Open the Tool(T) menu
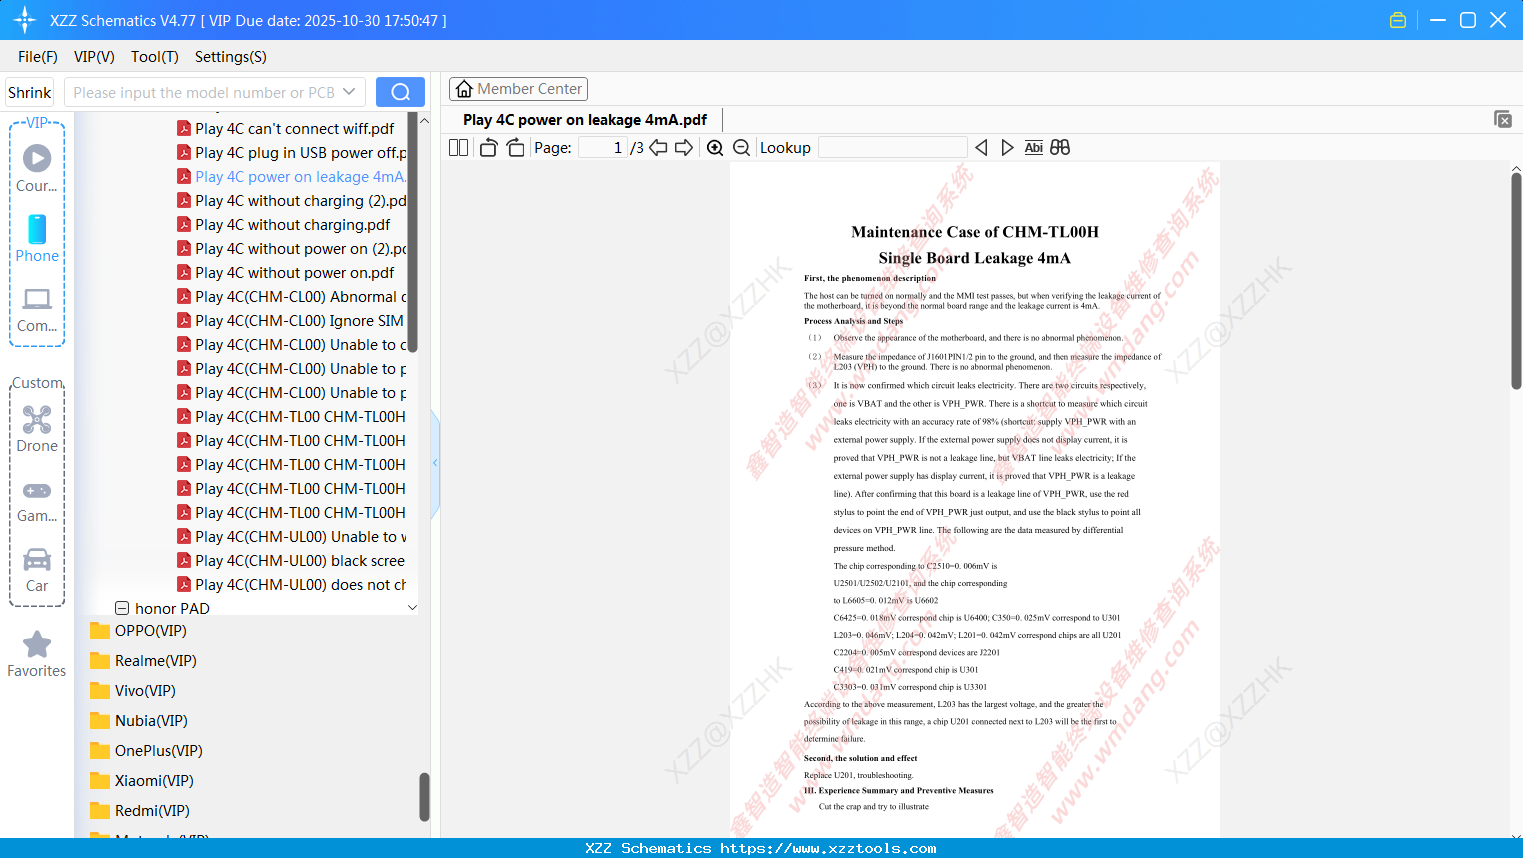 tap(155, 57)
